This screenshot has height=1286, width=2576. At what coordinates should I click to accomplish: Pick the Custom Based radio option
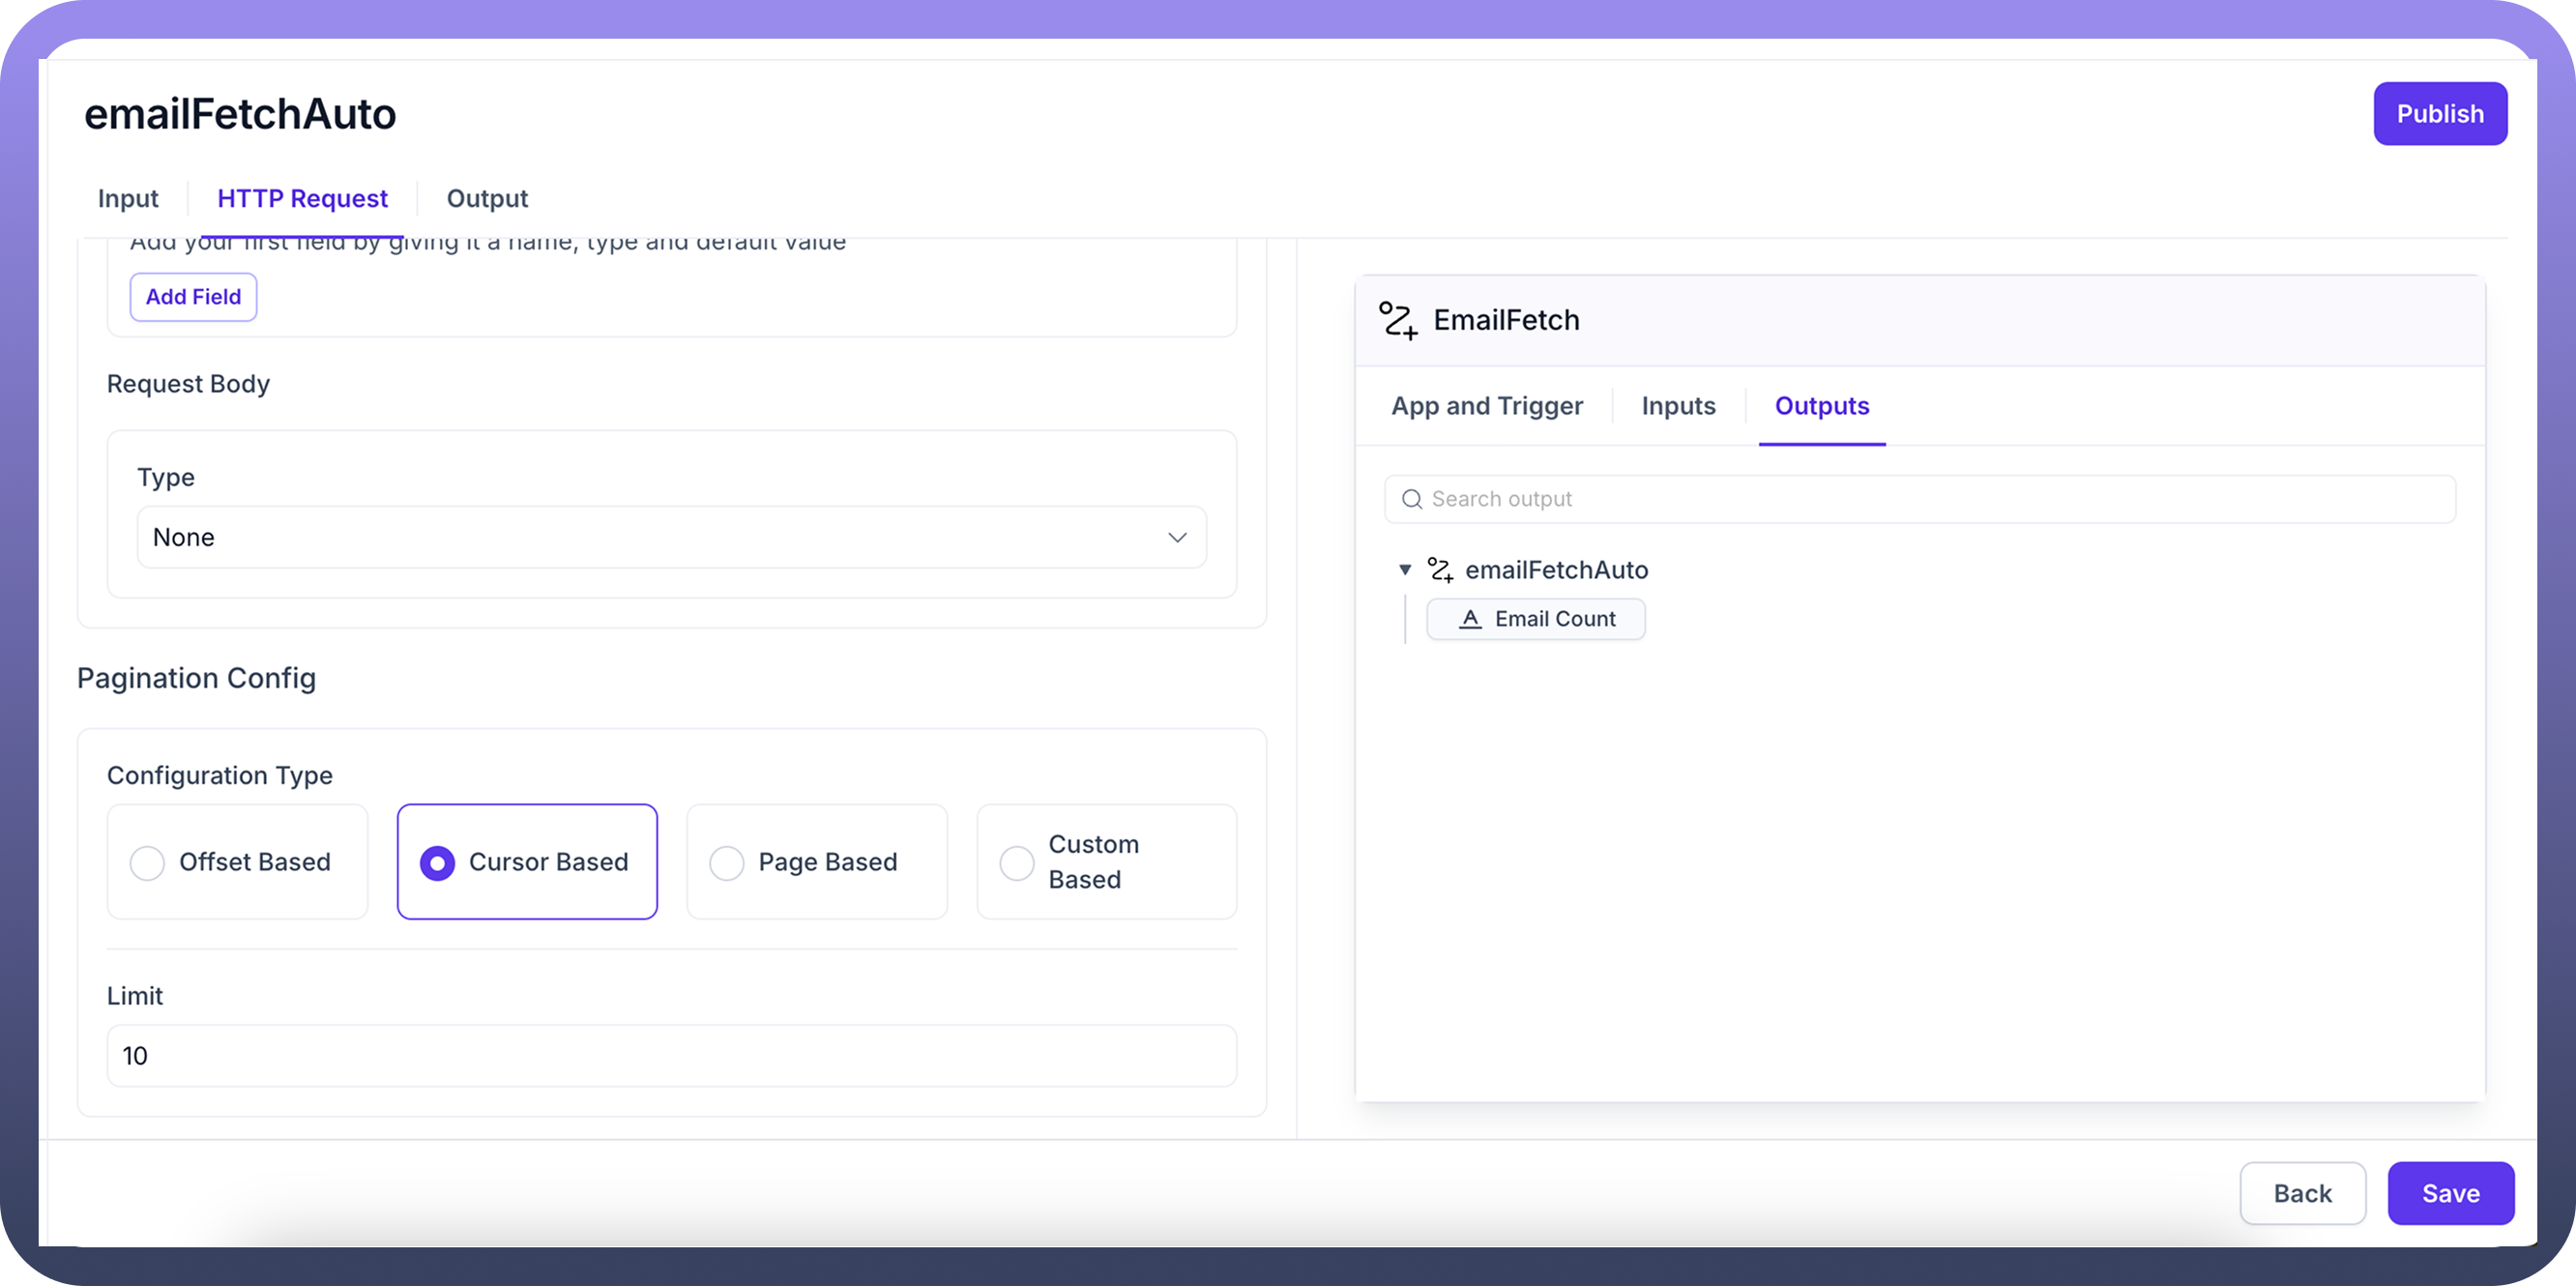pyautogui.click(x=1017, y=862)
